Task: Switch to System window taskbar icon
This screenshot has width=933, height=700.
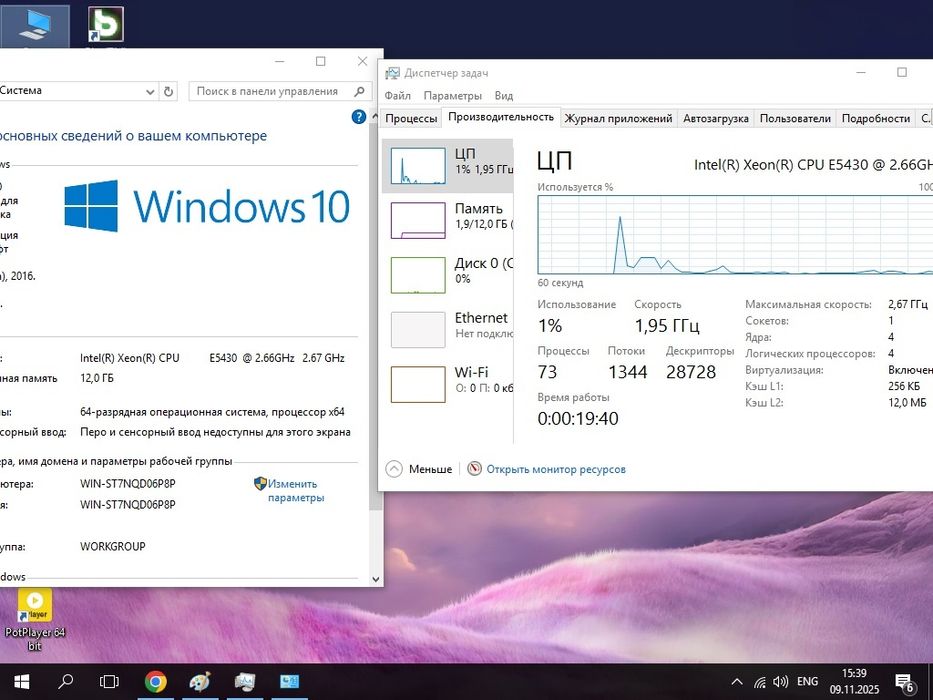Action: click(x=289, y=682)
